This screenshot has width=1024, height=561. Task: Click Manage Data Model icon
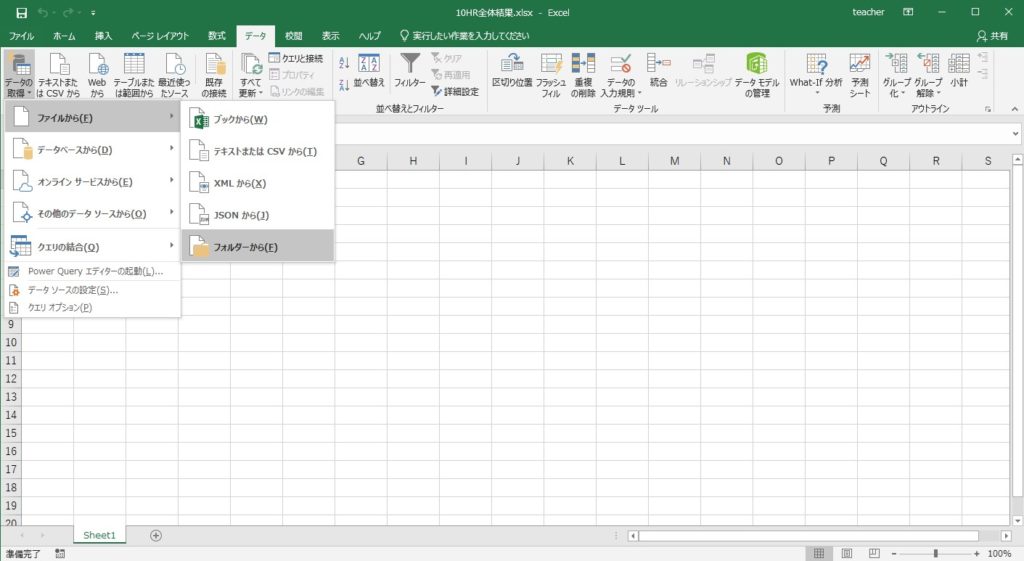(757, 76)
